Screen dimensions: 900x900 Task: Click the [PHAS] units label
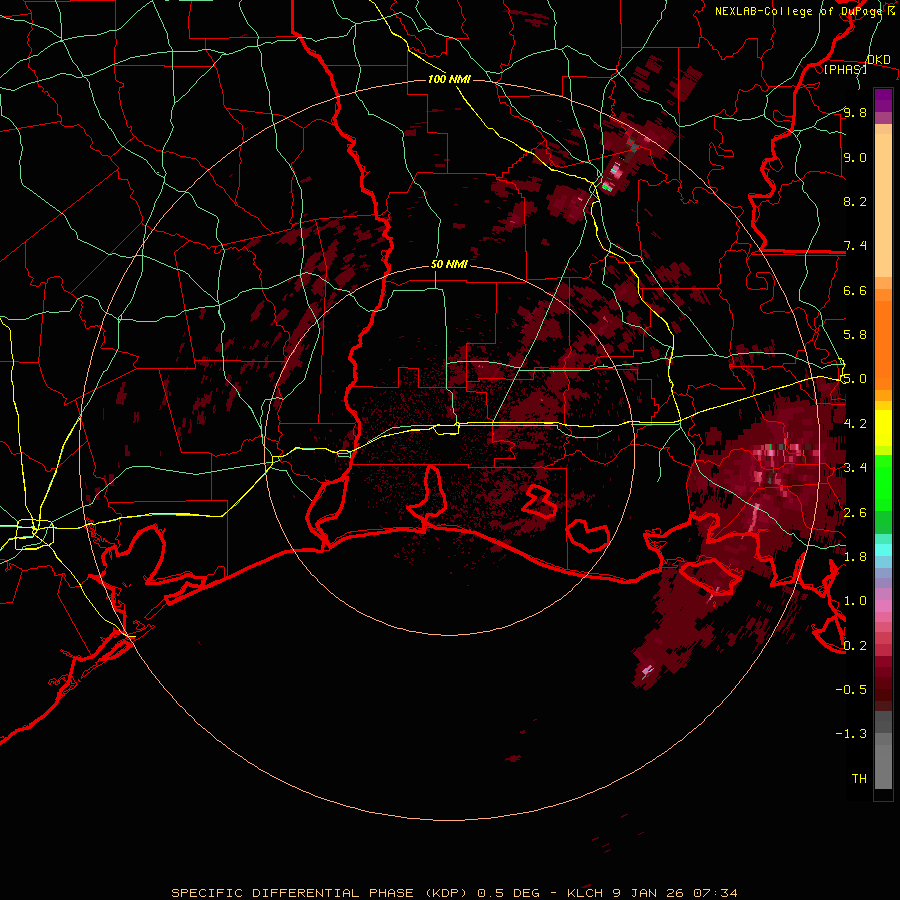pyautogui.click(x=845, y=69)
